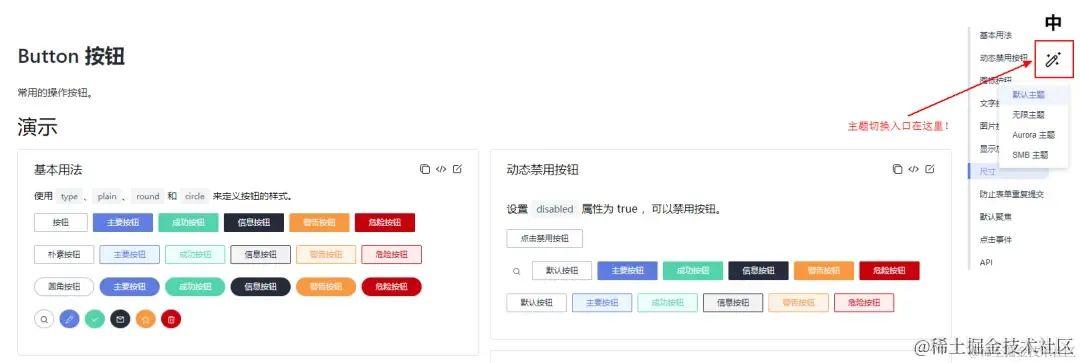
Task: Click the blue circular pencil edit button
Action: click(70, 319)
